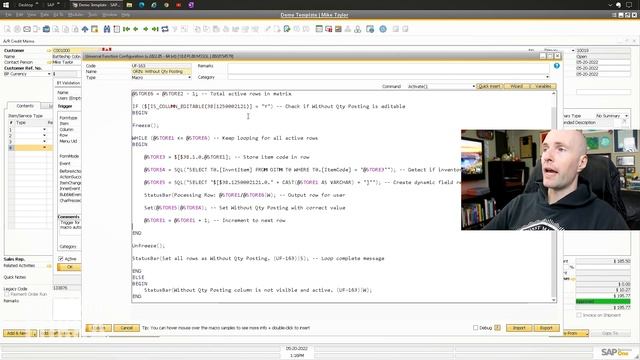Open the calendar toolbar icon
The width and height of the screenshot is (640, 360).
[319, 29]
